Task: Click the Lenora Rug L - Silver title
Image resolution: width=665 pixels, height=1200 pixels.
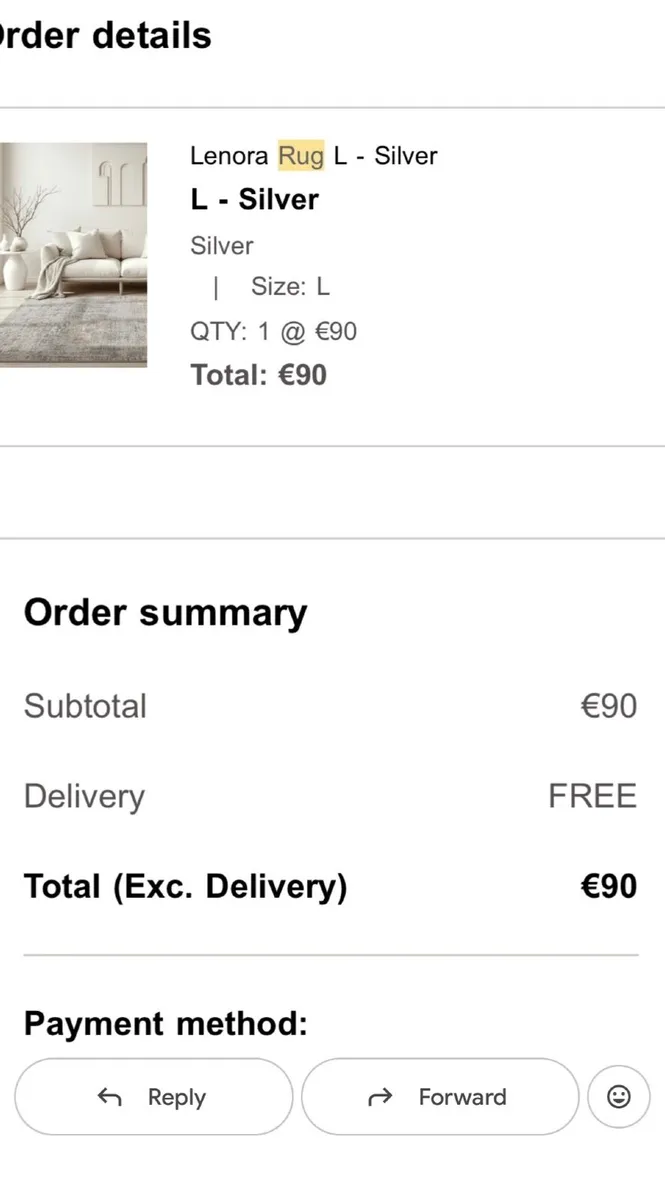Action: (313, 156)
